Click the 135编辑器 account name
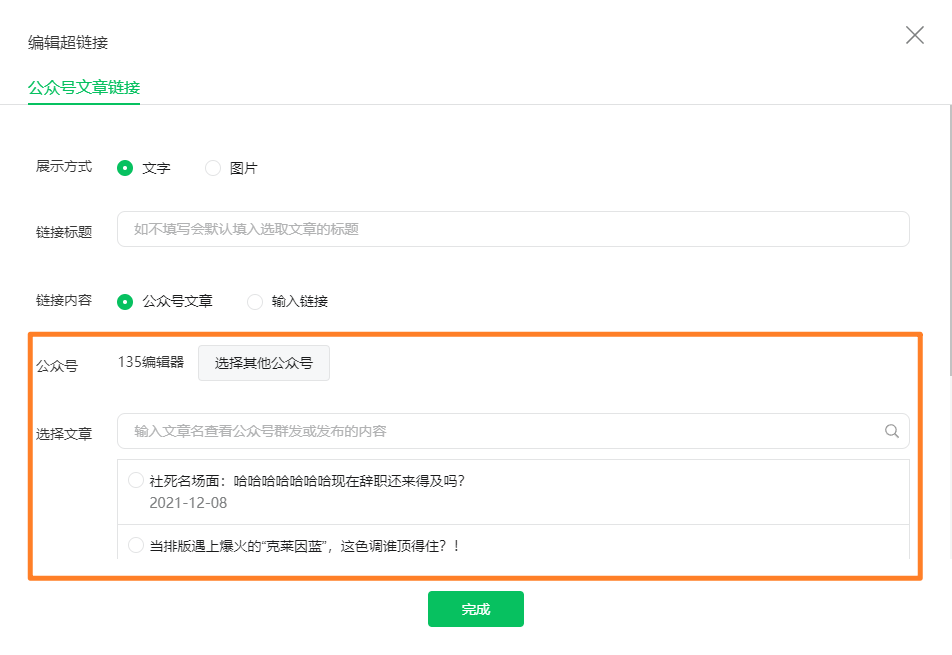Viewport: 952px width, 655px height. [151, 363]
